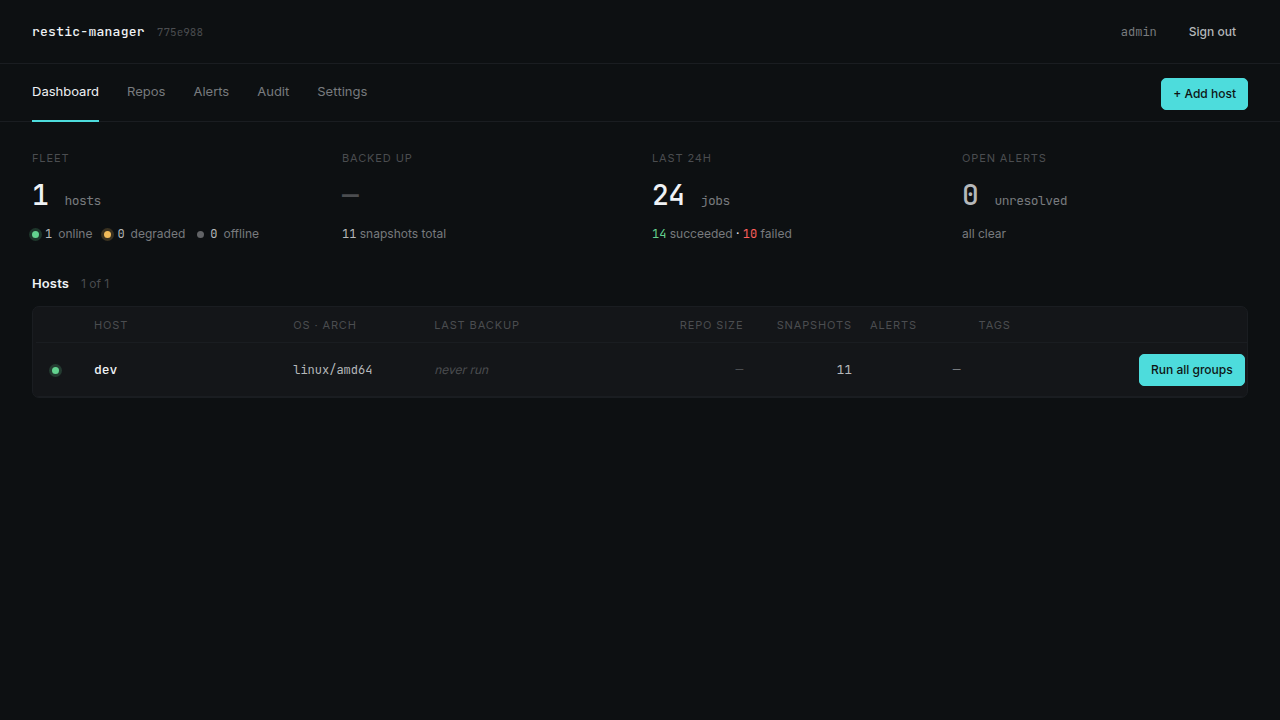Click the LAST 24H card label
This screenshot has width=1280, height=720.
click(682, 158)
